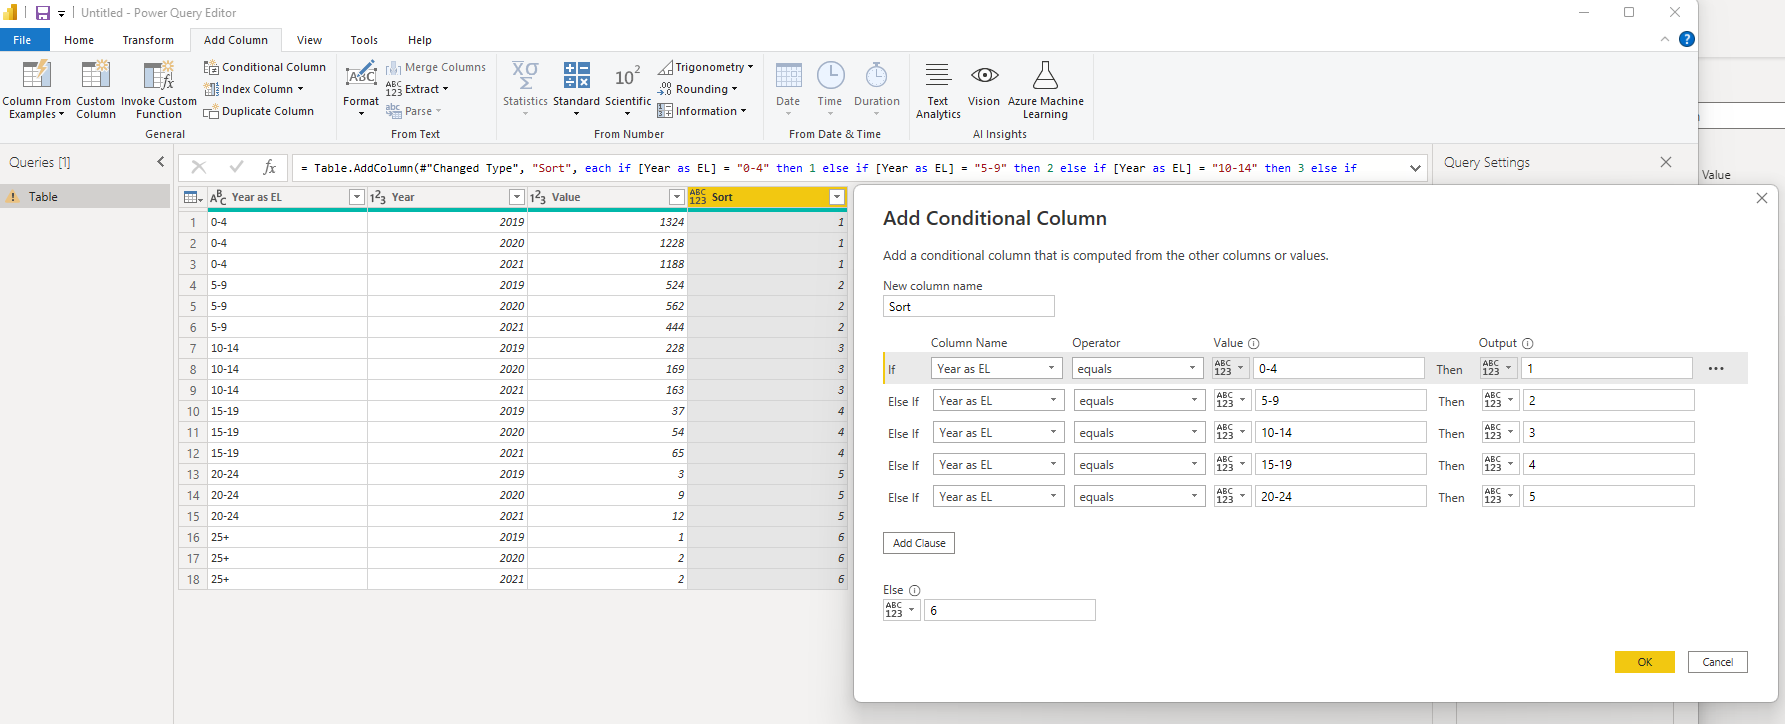Screen dimensions: 1785x724
Task: Collapse the Queries pane
Action: pos(161,162)
